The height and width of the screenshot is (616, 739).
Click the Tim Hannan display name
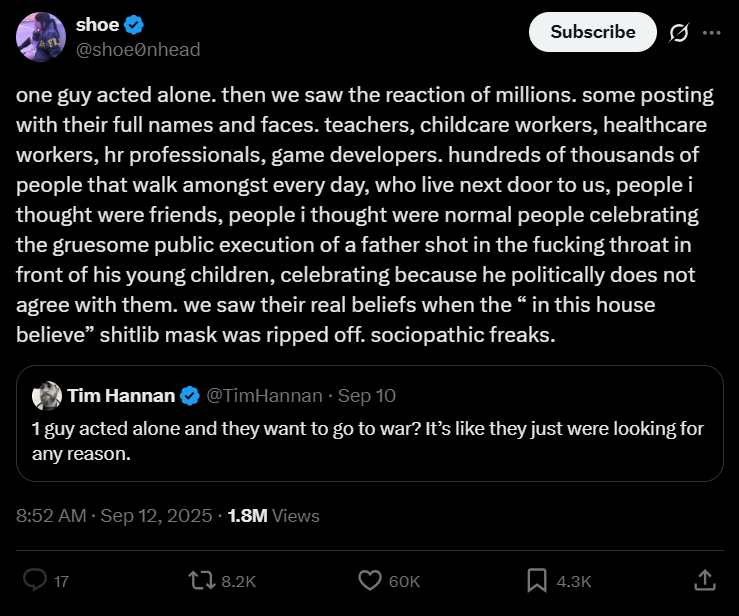120,396
